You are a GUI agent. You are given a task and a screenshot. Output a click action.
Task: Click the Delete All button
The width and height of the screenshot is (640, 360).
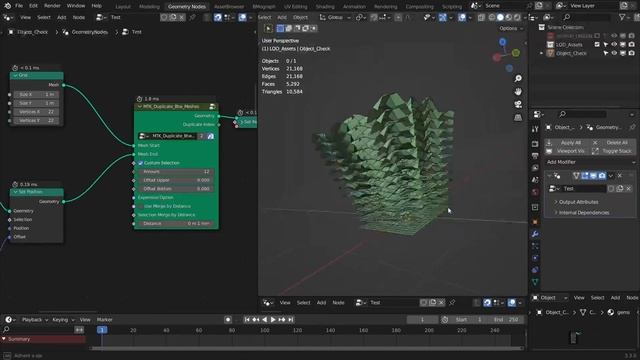tap(613, 142)
